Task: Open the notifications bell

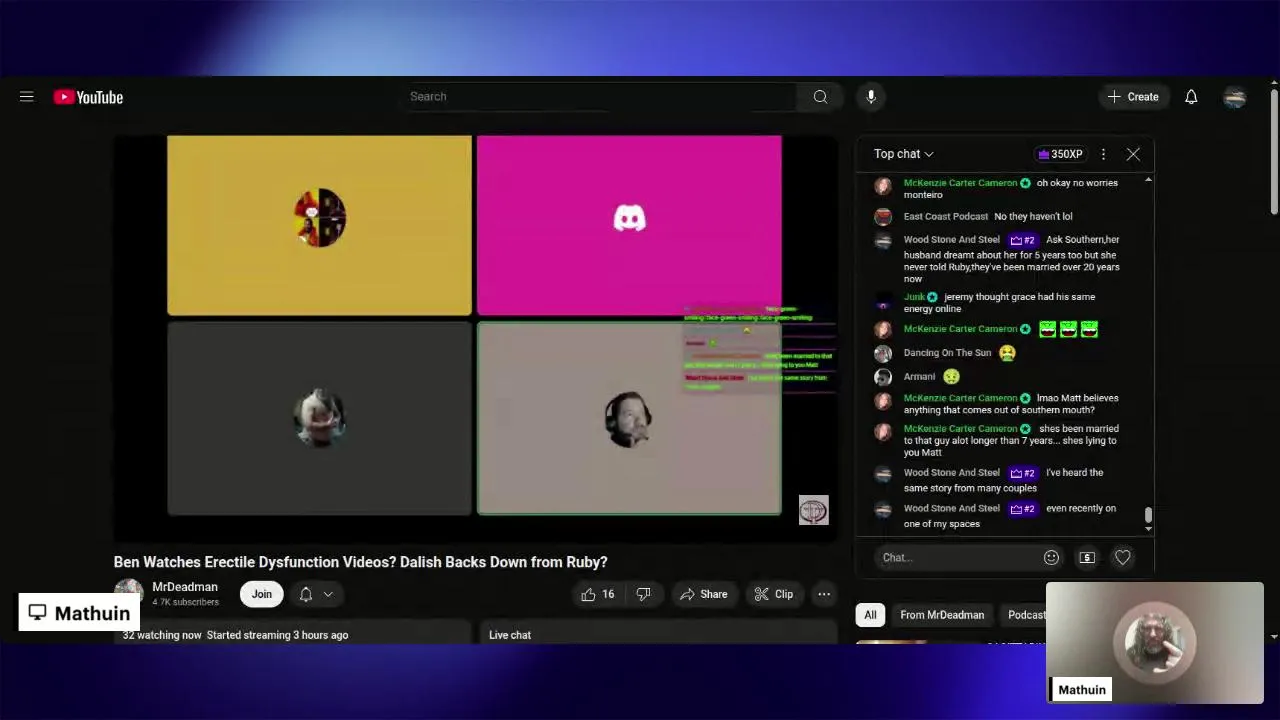Action: click(x=1191, y=97)
